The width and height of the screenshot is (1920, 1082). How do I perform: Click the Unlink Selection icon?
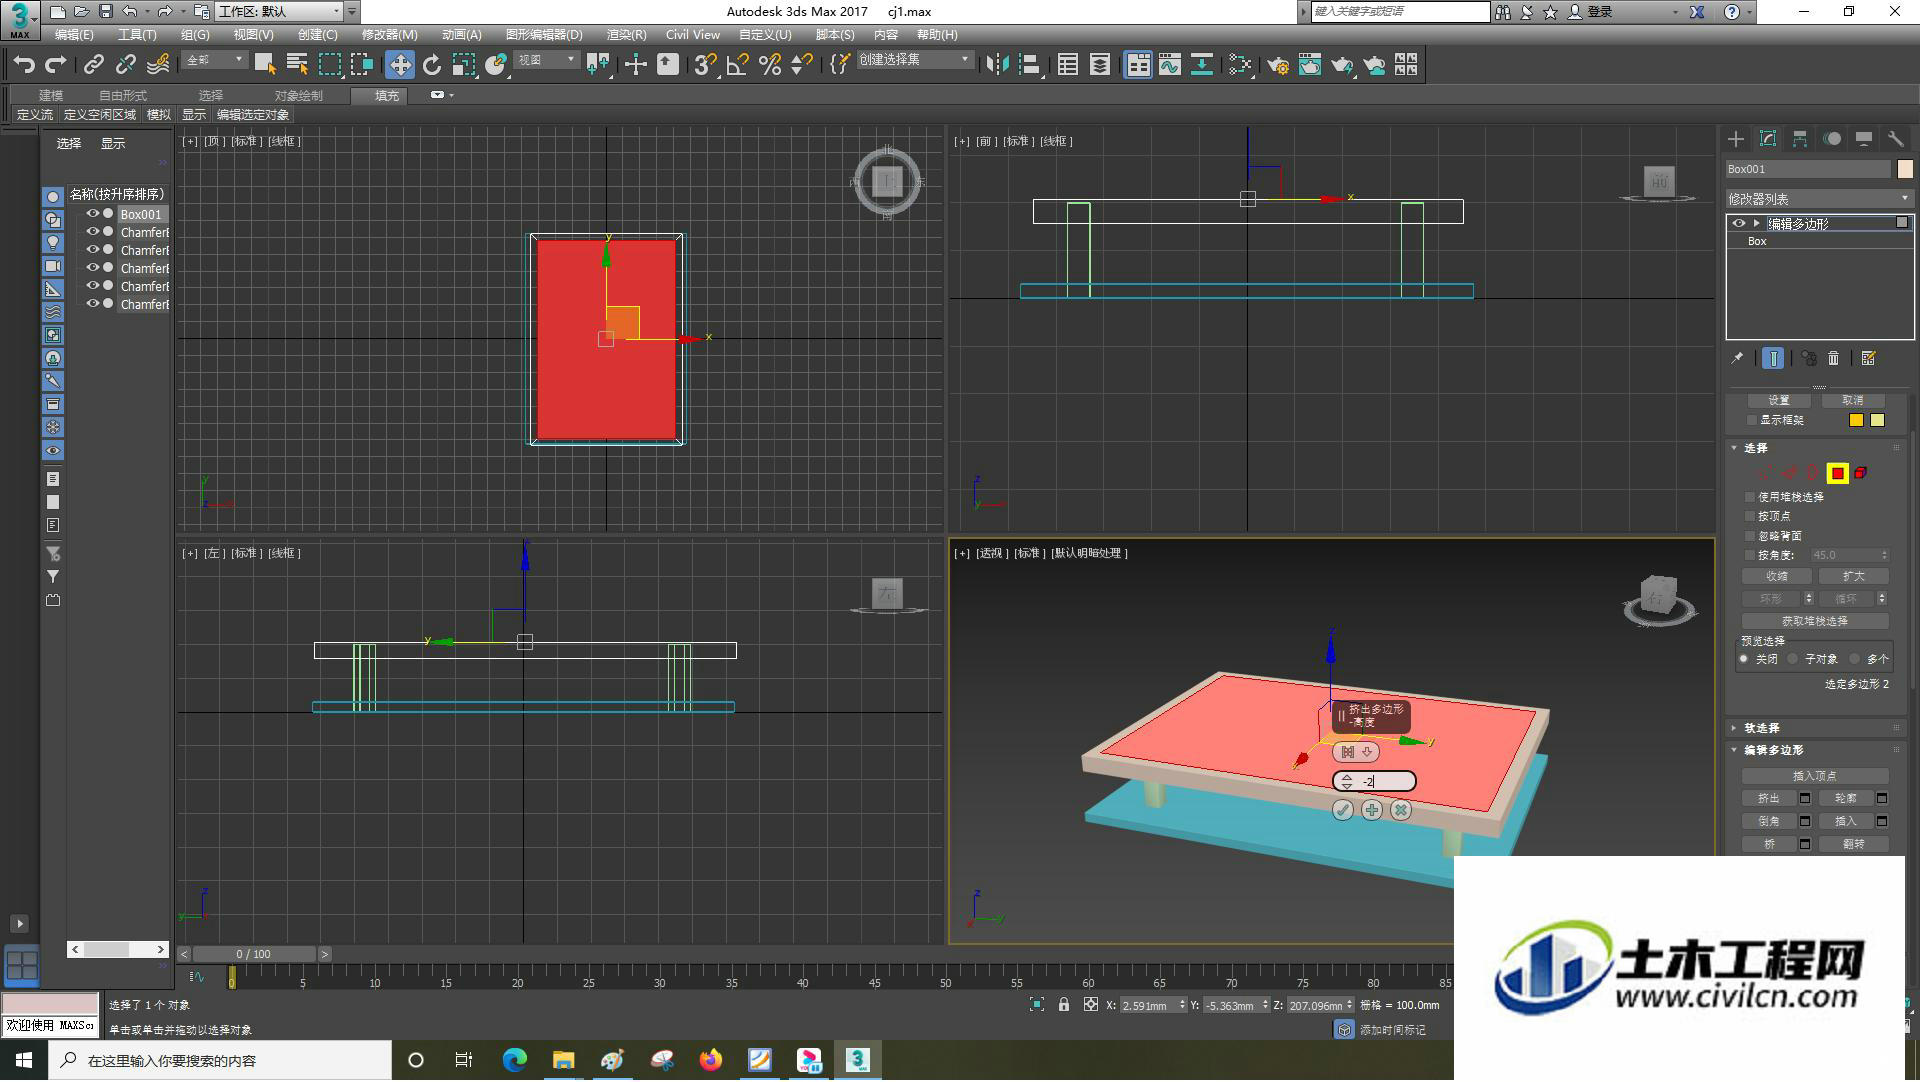click(x=126, y=65)
